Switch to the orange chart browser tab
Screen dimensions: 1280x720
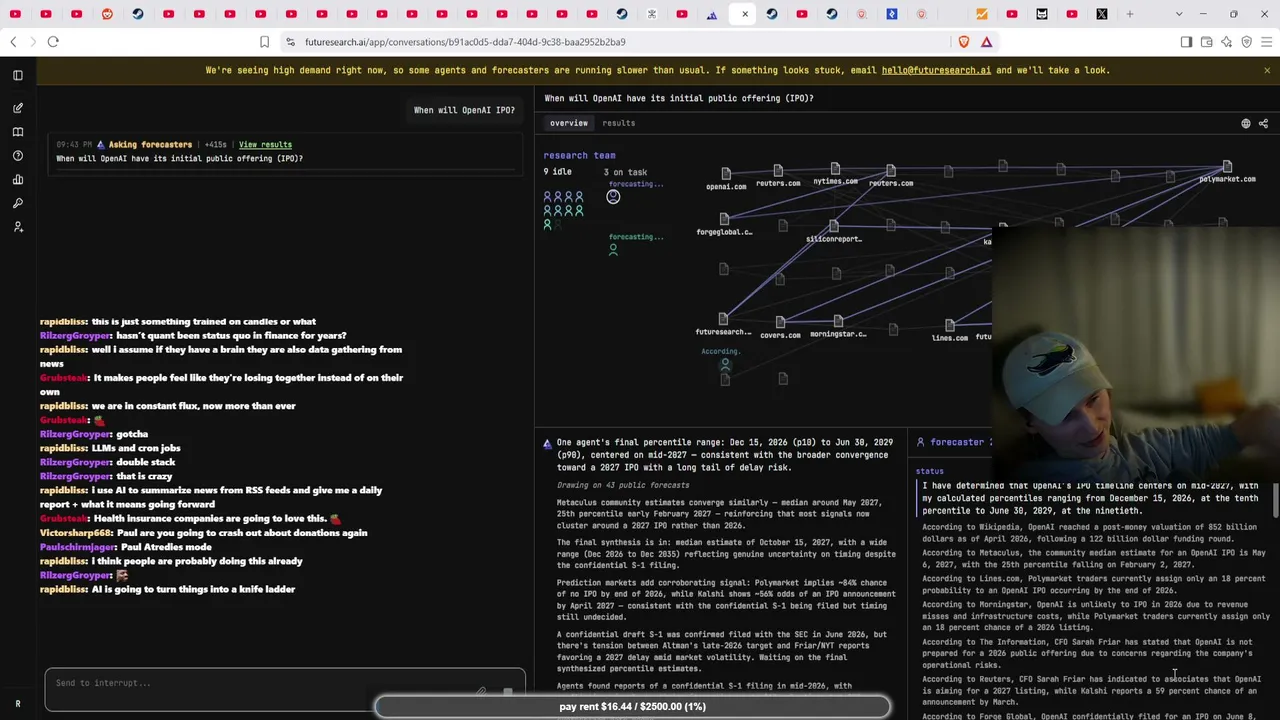point(982,14)
